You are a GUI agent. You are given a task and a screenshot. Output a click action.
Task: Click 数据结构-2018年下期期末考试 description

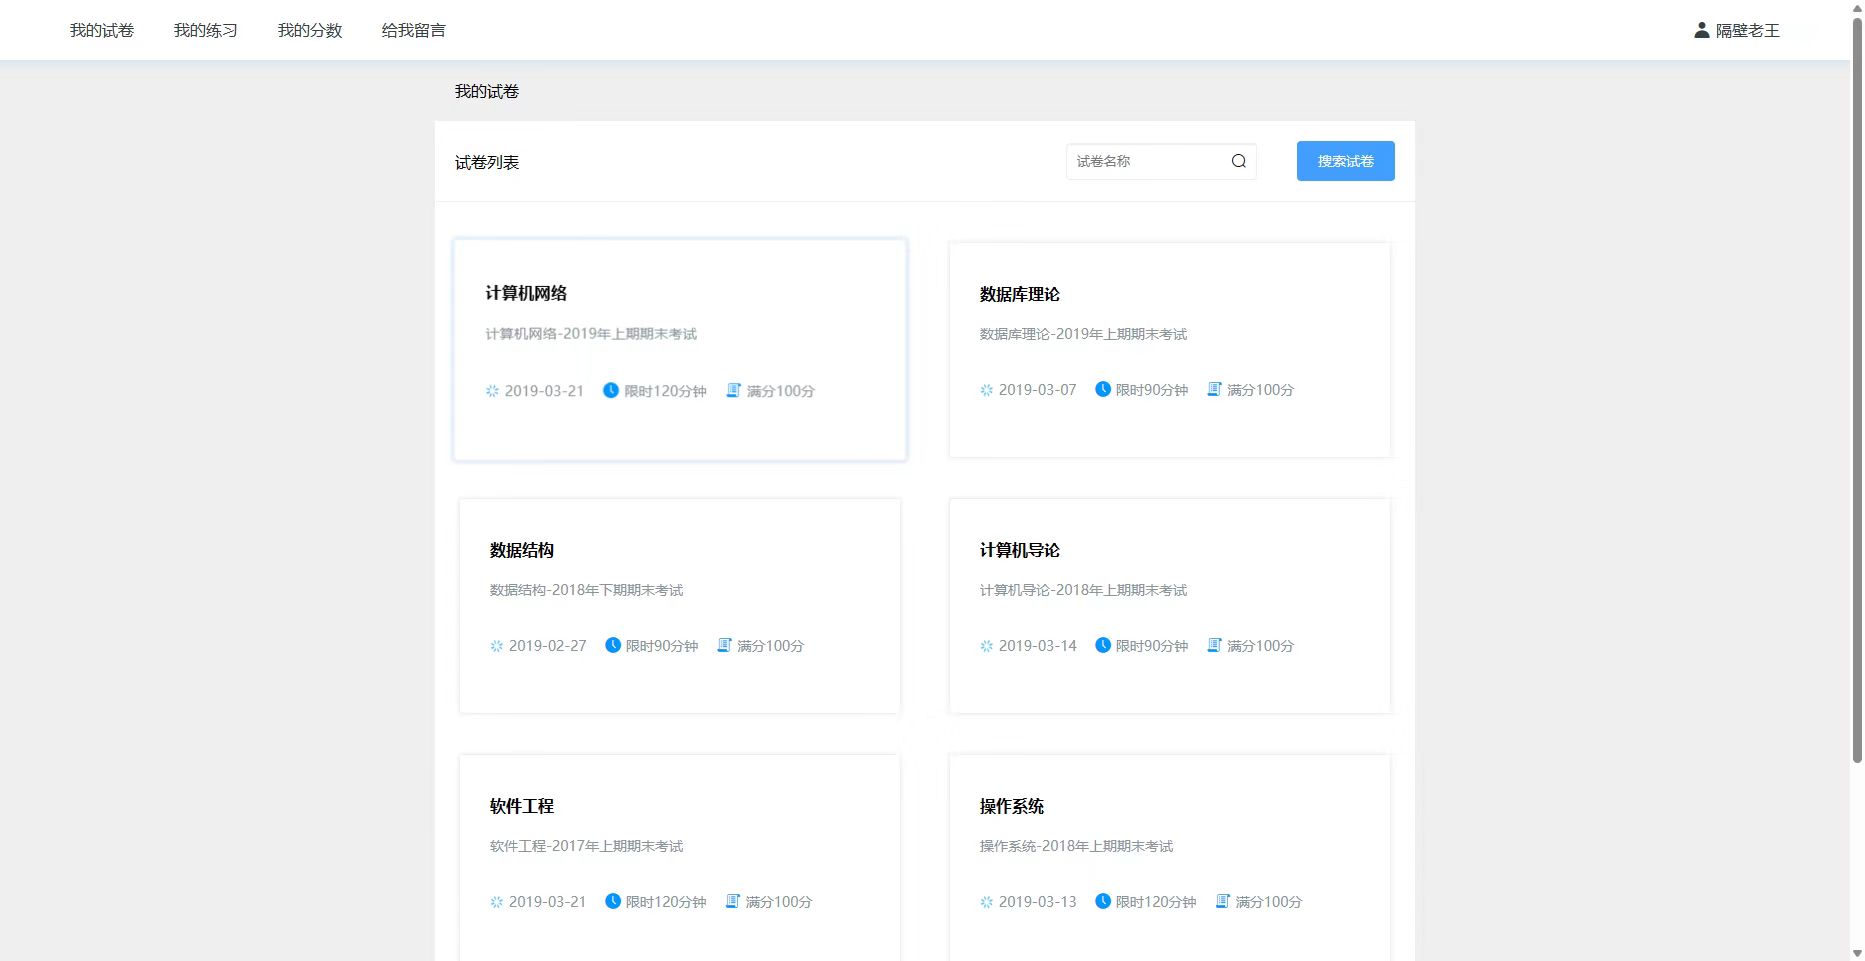click(586, 590)
